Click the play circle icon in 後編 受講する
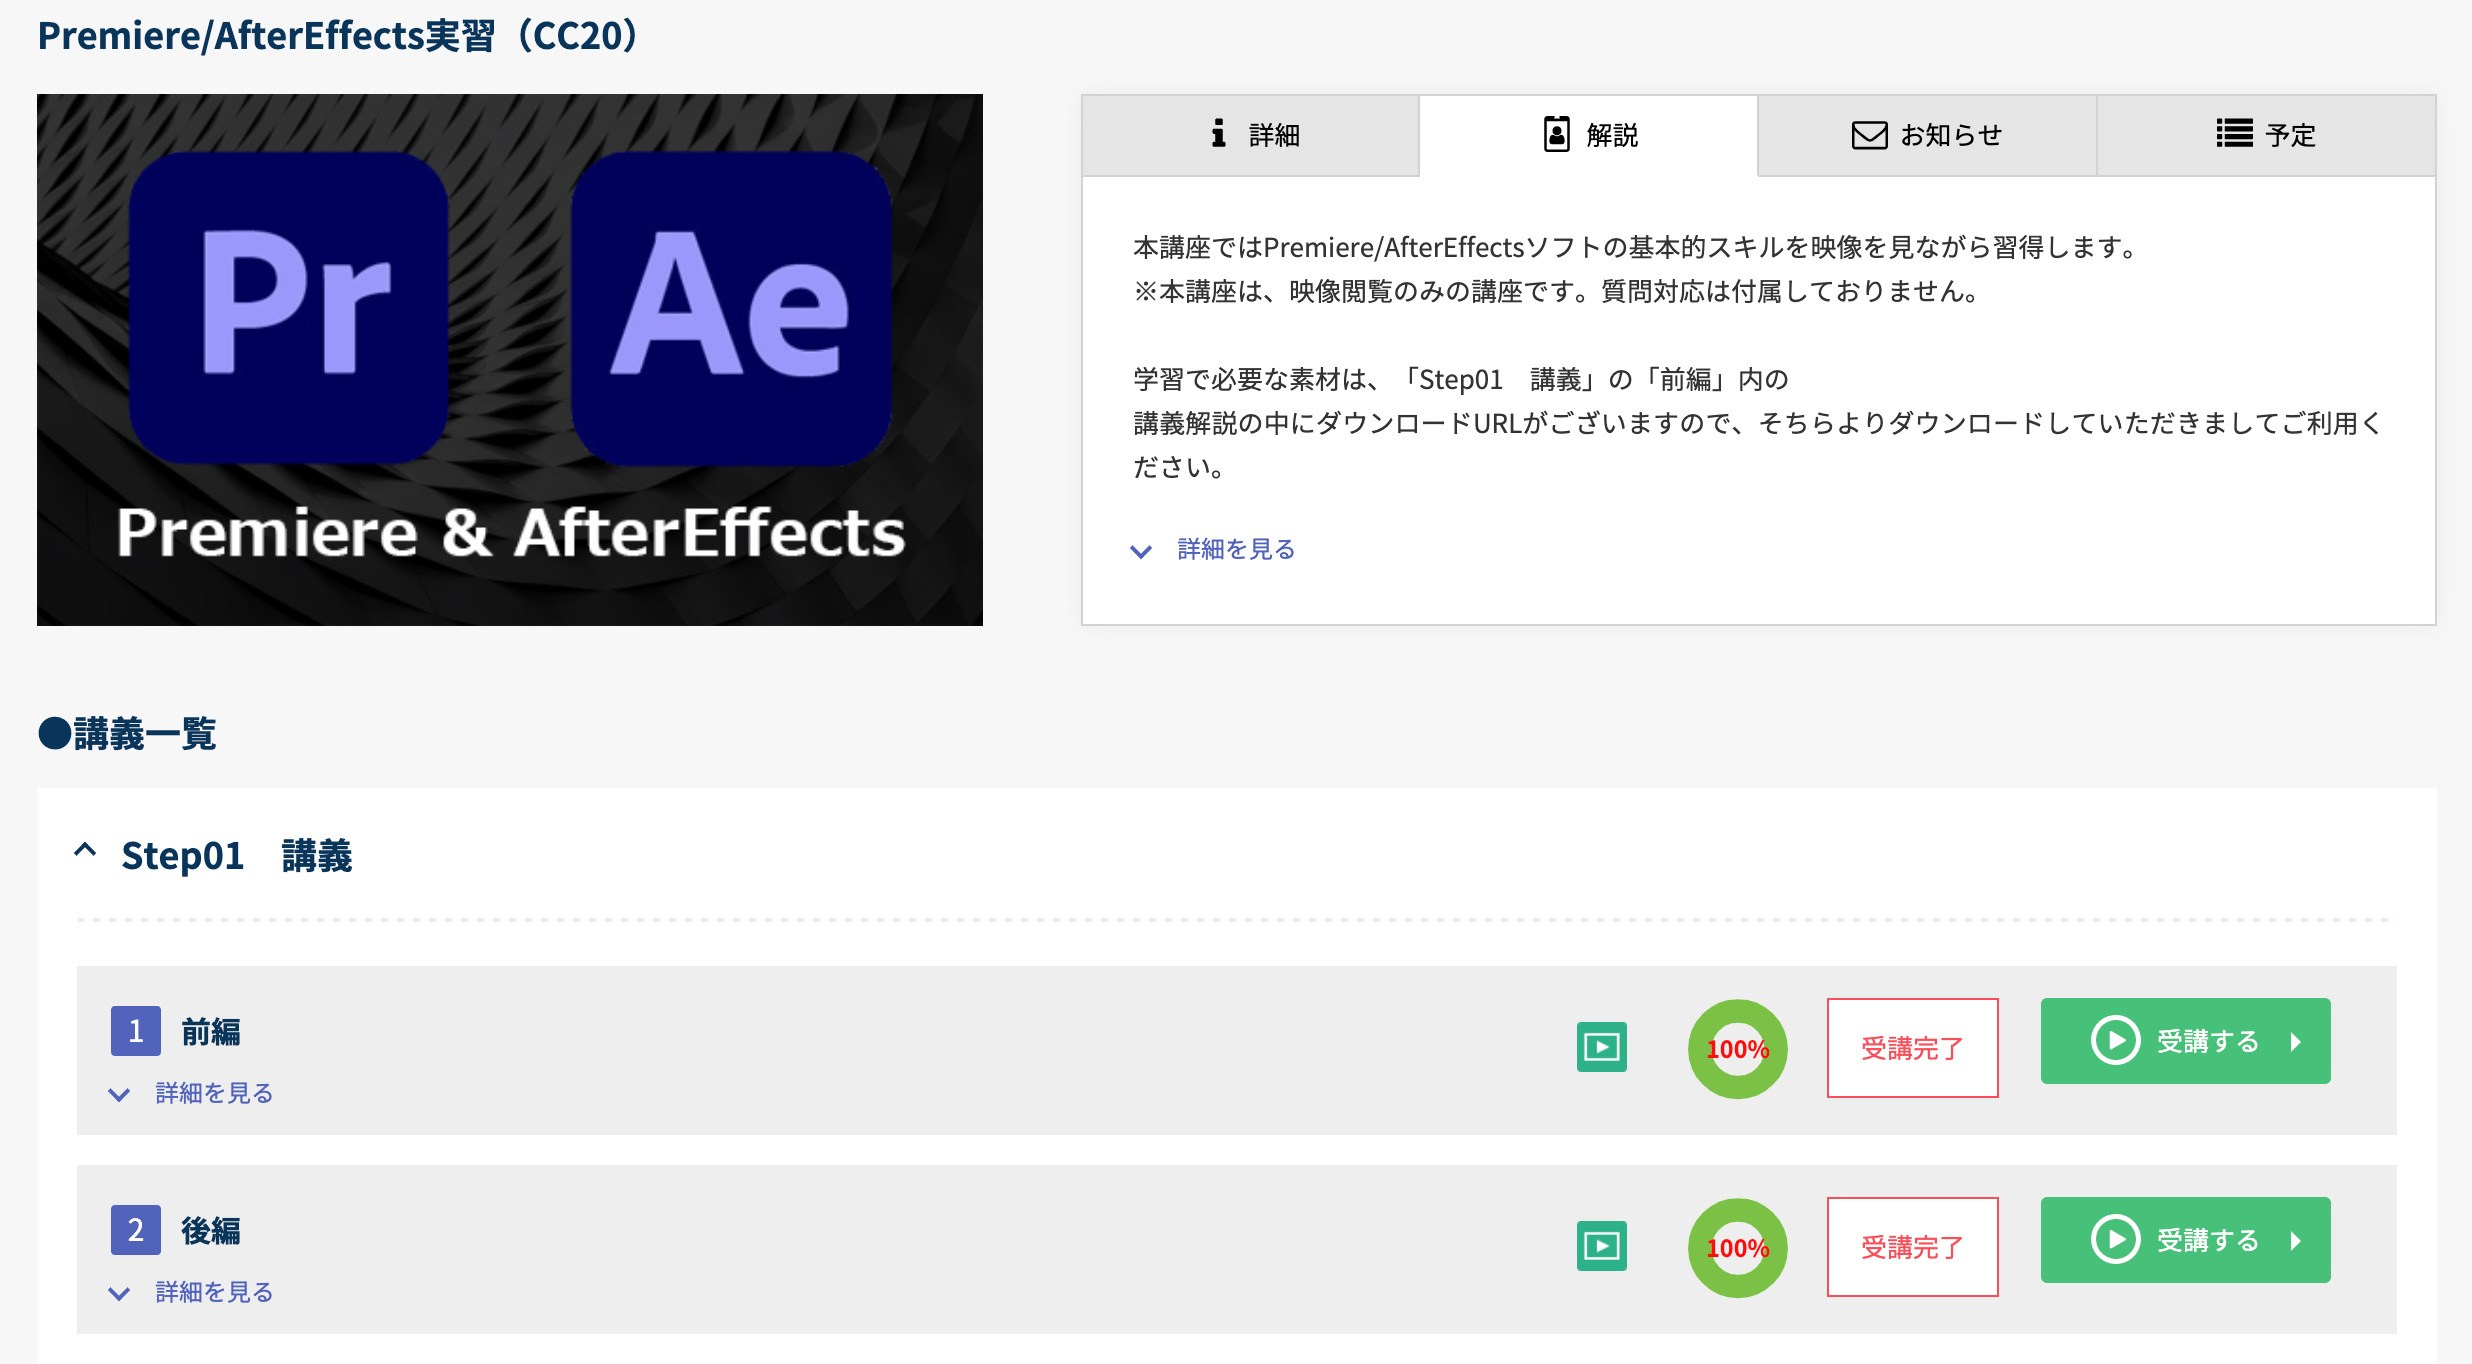Viewport: 2472px width, 1364px height. [2116, 1240]
